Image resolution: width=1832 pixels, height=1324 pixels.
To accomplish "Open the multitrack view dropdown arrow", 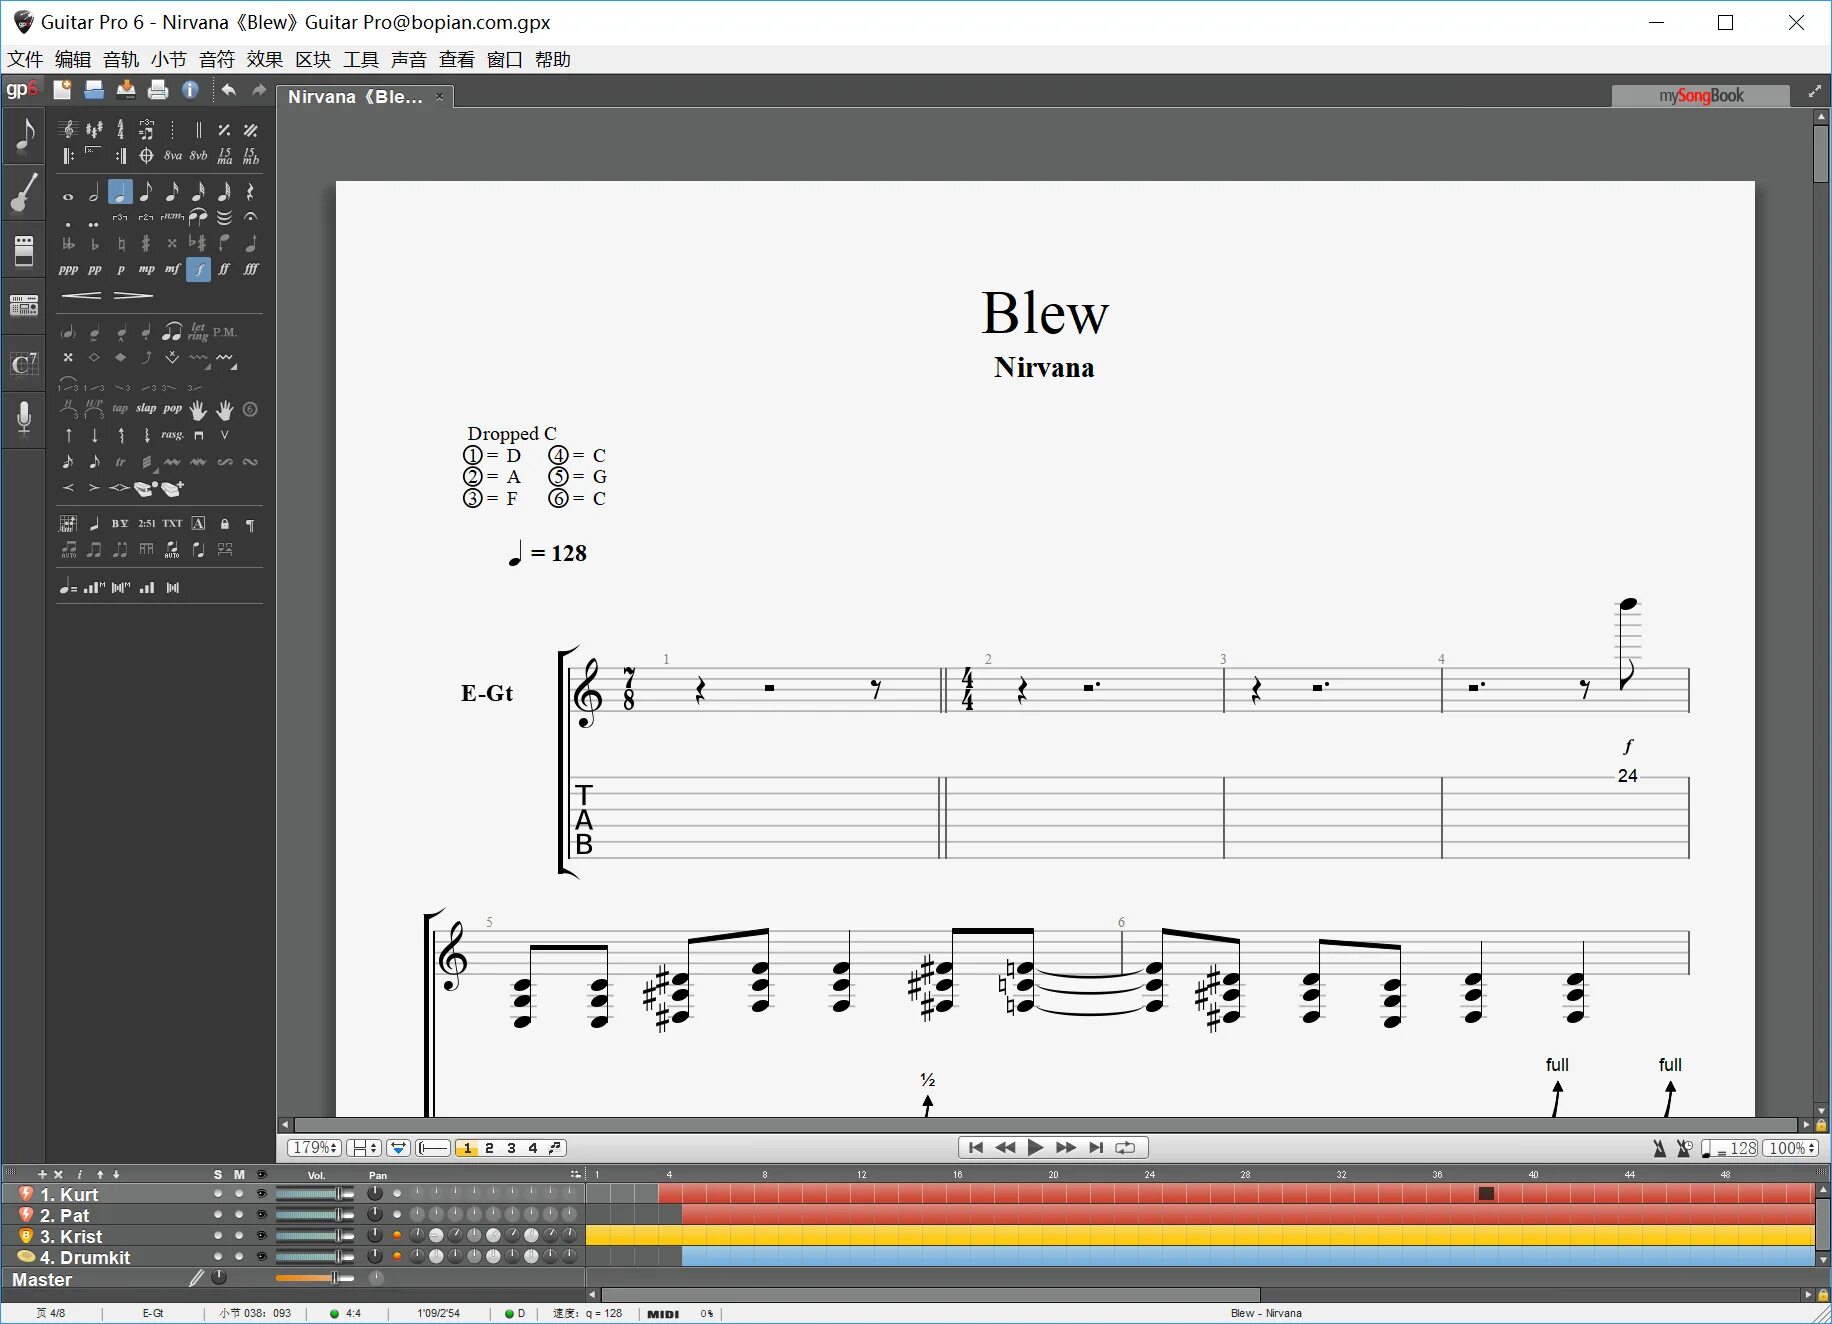I will [x=398, y=1148].
